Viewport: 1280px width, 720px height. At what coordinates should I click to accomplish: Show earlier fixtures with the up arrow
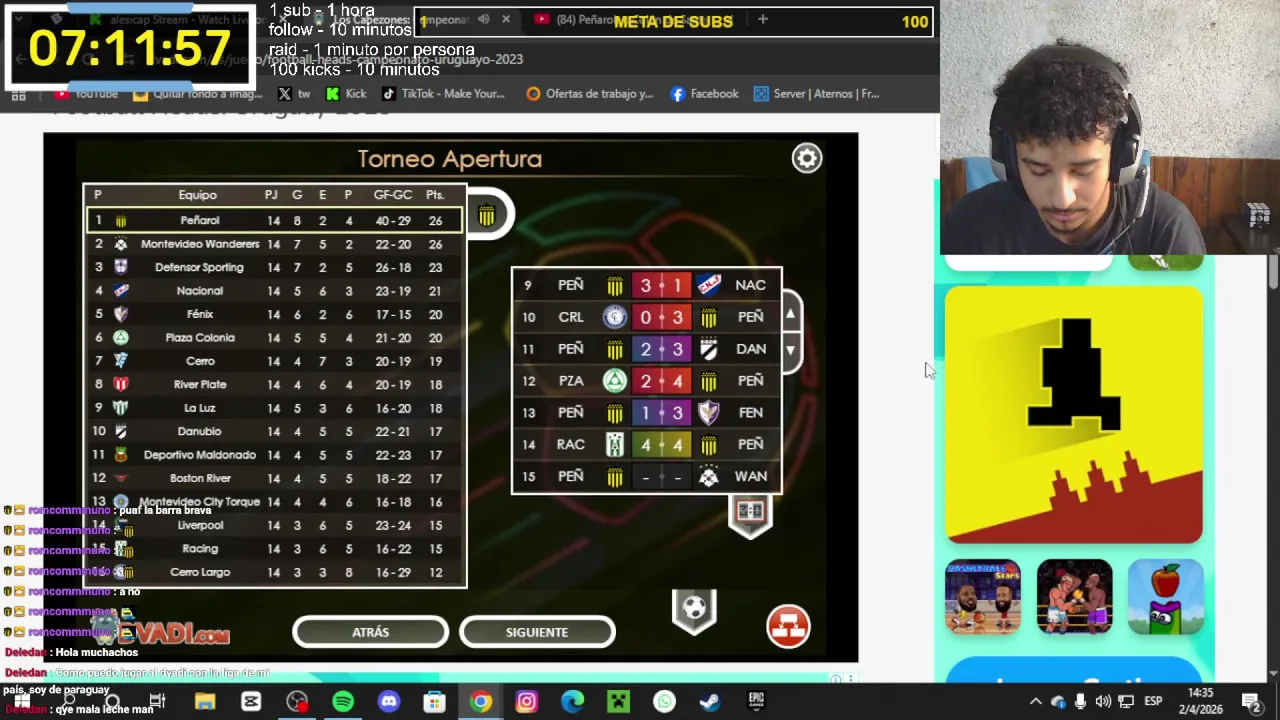coord(790,315)
